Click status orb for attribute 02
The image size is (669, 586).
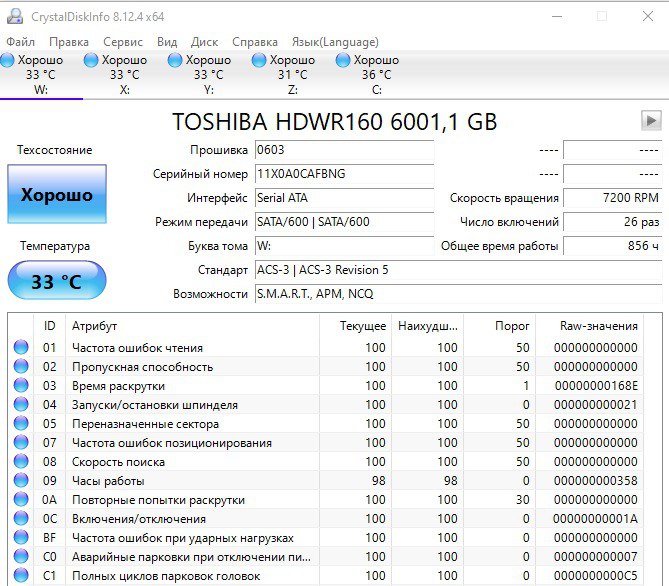tap(21, 366)
